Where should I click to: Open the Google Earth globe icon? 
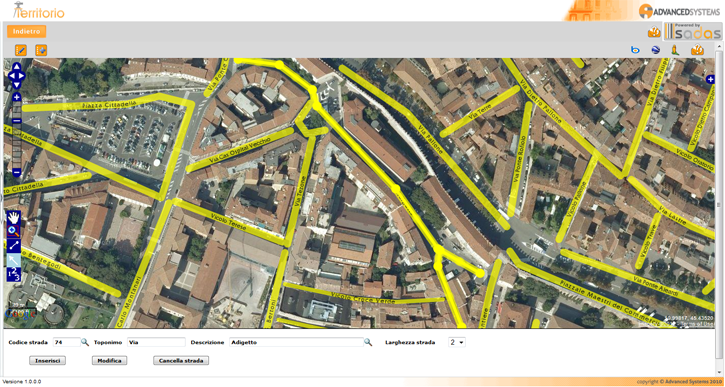tap(655, 50)
